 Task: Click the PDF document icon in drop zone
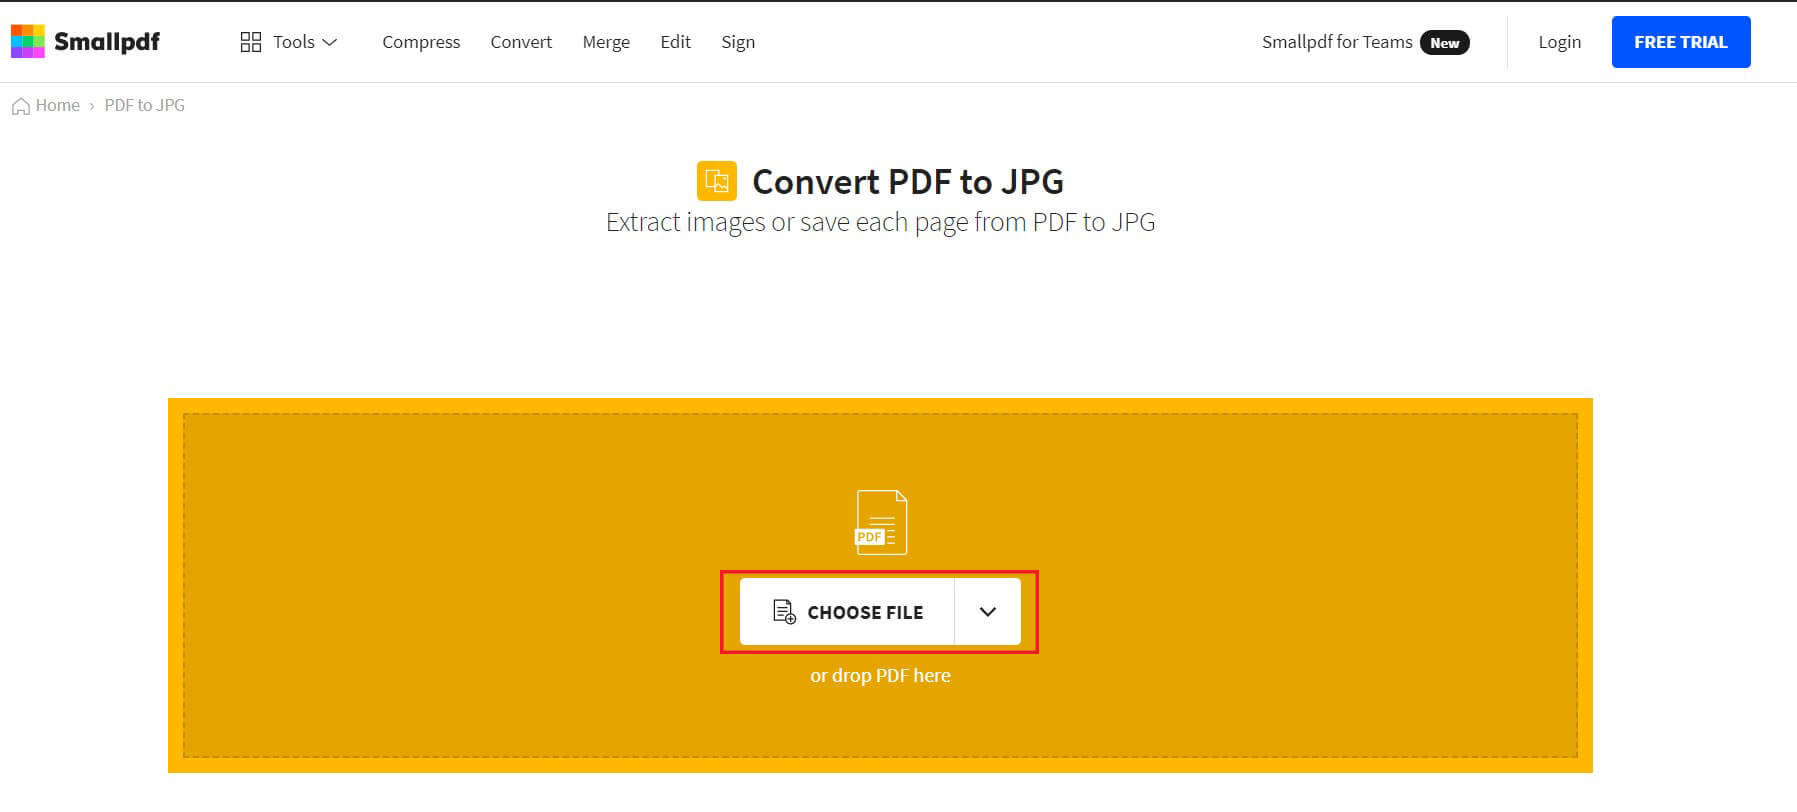(881, 522)
